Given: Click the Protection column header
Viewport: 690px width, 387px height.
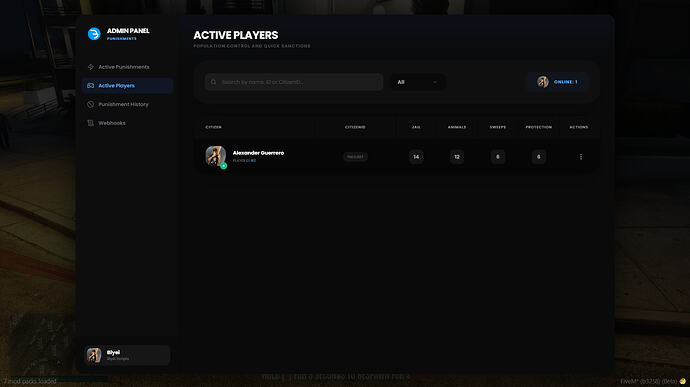Looking at the screenshot, I should pyautogui.click(x=539, y=127).
